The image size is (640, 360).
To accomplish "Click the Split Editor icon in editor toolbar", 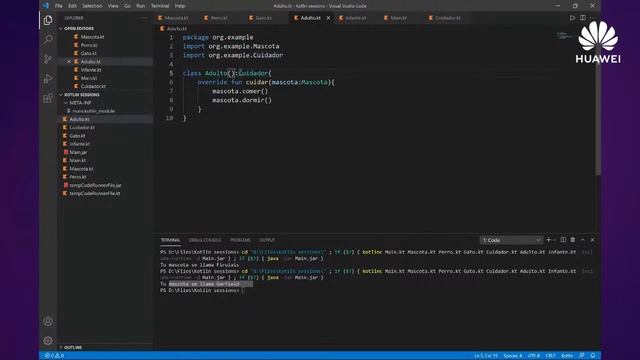I will pyautogui.click(x=582, y=18).
